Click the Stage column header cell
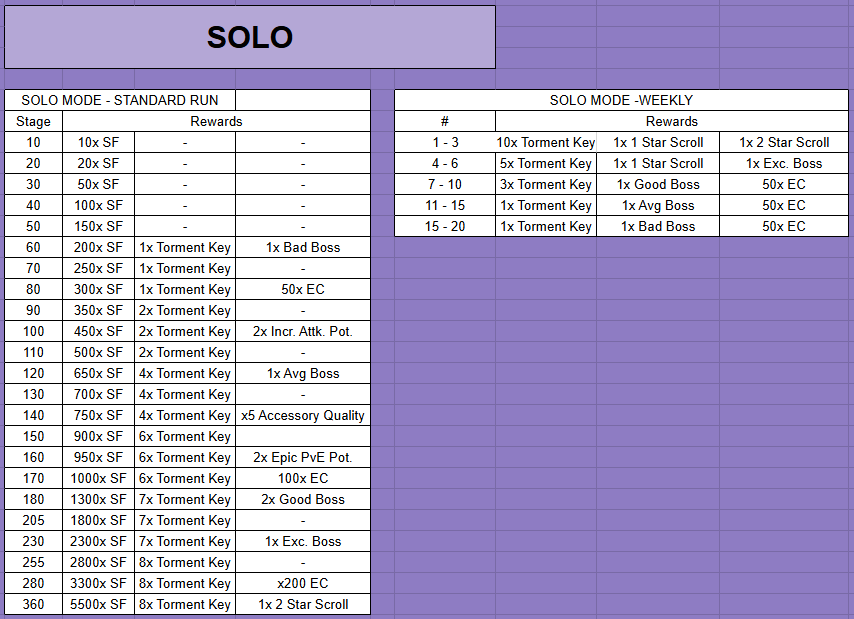 pyautogui.click(x=33, y=121)
